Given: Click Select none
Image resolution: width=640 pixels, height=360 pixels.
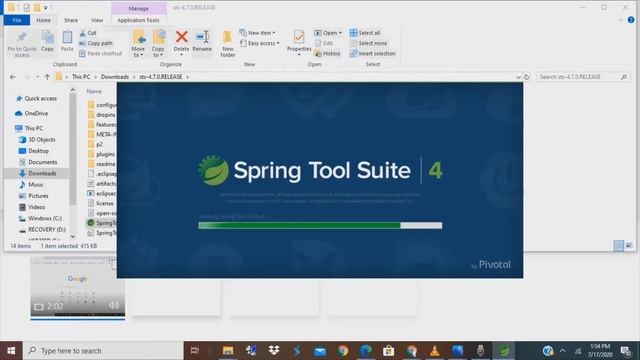Looking at the screenshot, I should click(x=368, y=43).
